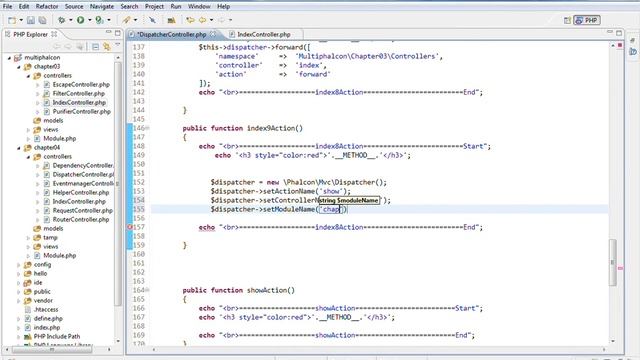640x360 pixels.
Task: Switch to the IndexController.php editor tab
Action: [x=264, y=35]
